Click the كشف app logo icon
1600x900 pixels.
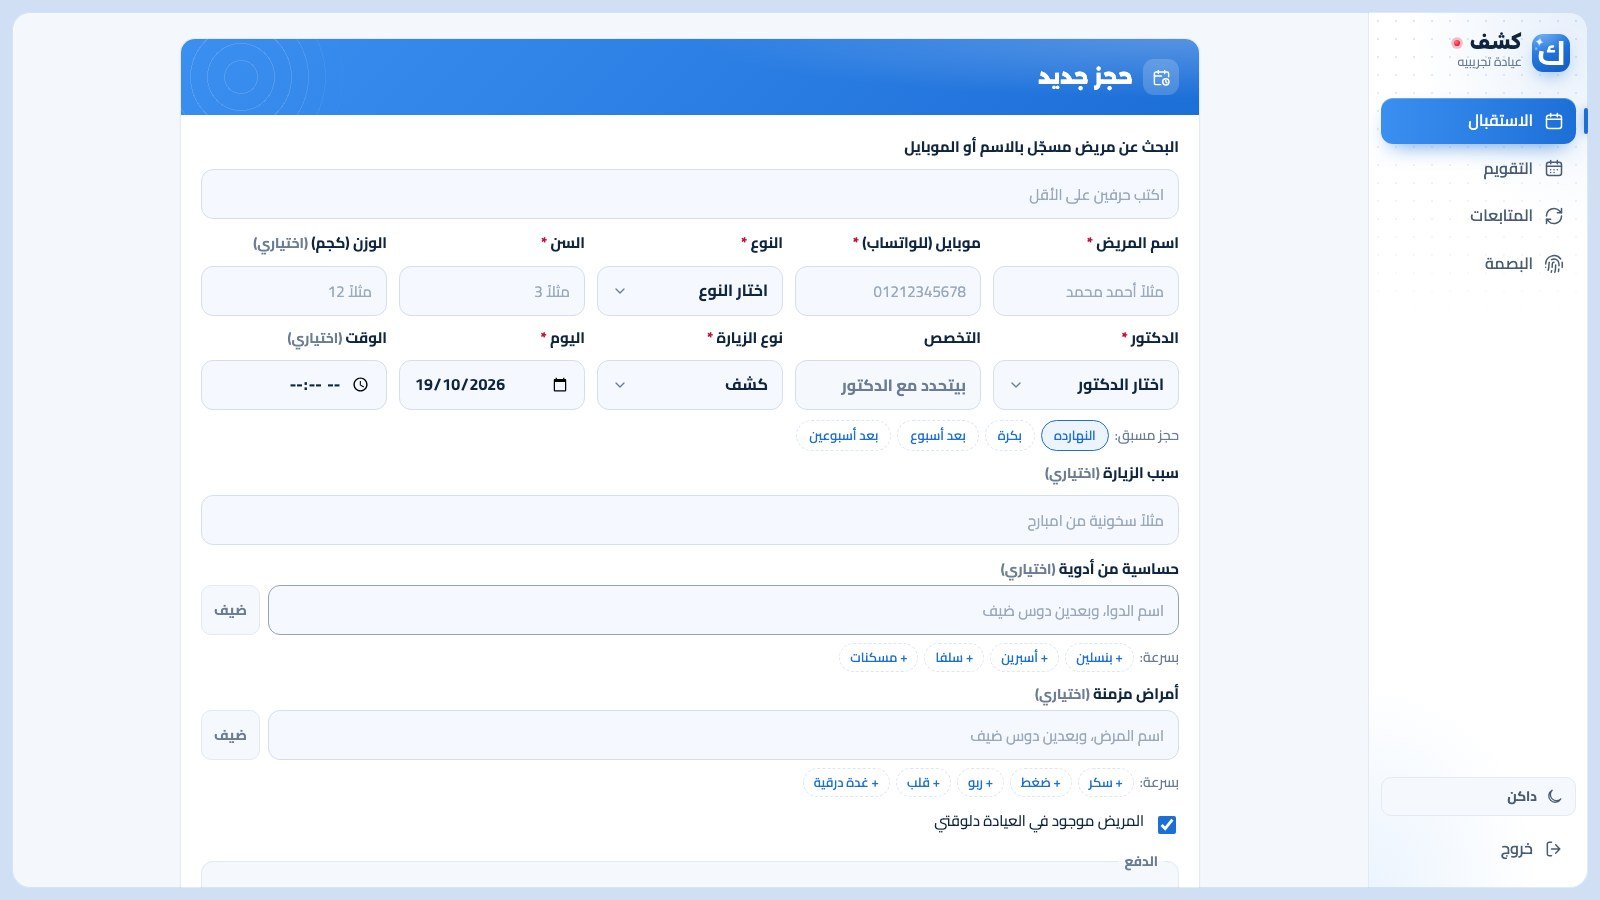[x=1551, y=53]
